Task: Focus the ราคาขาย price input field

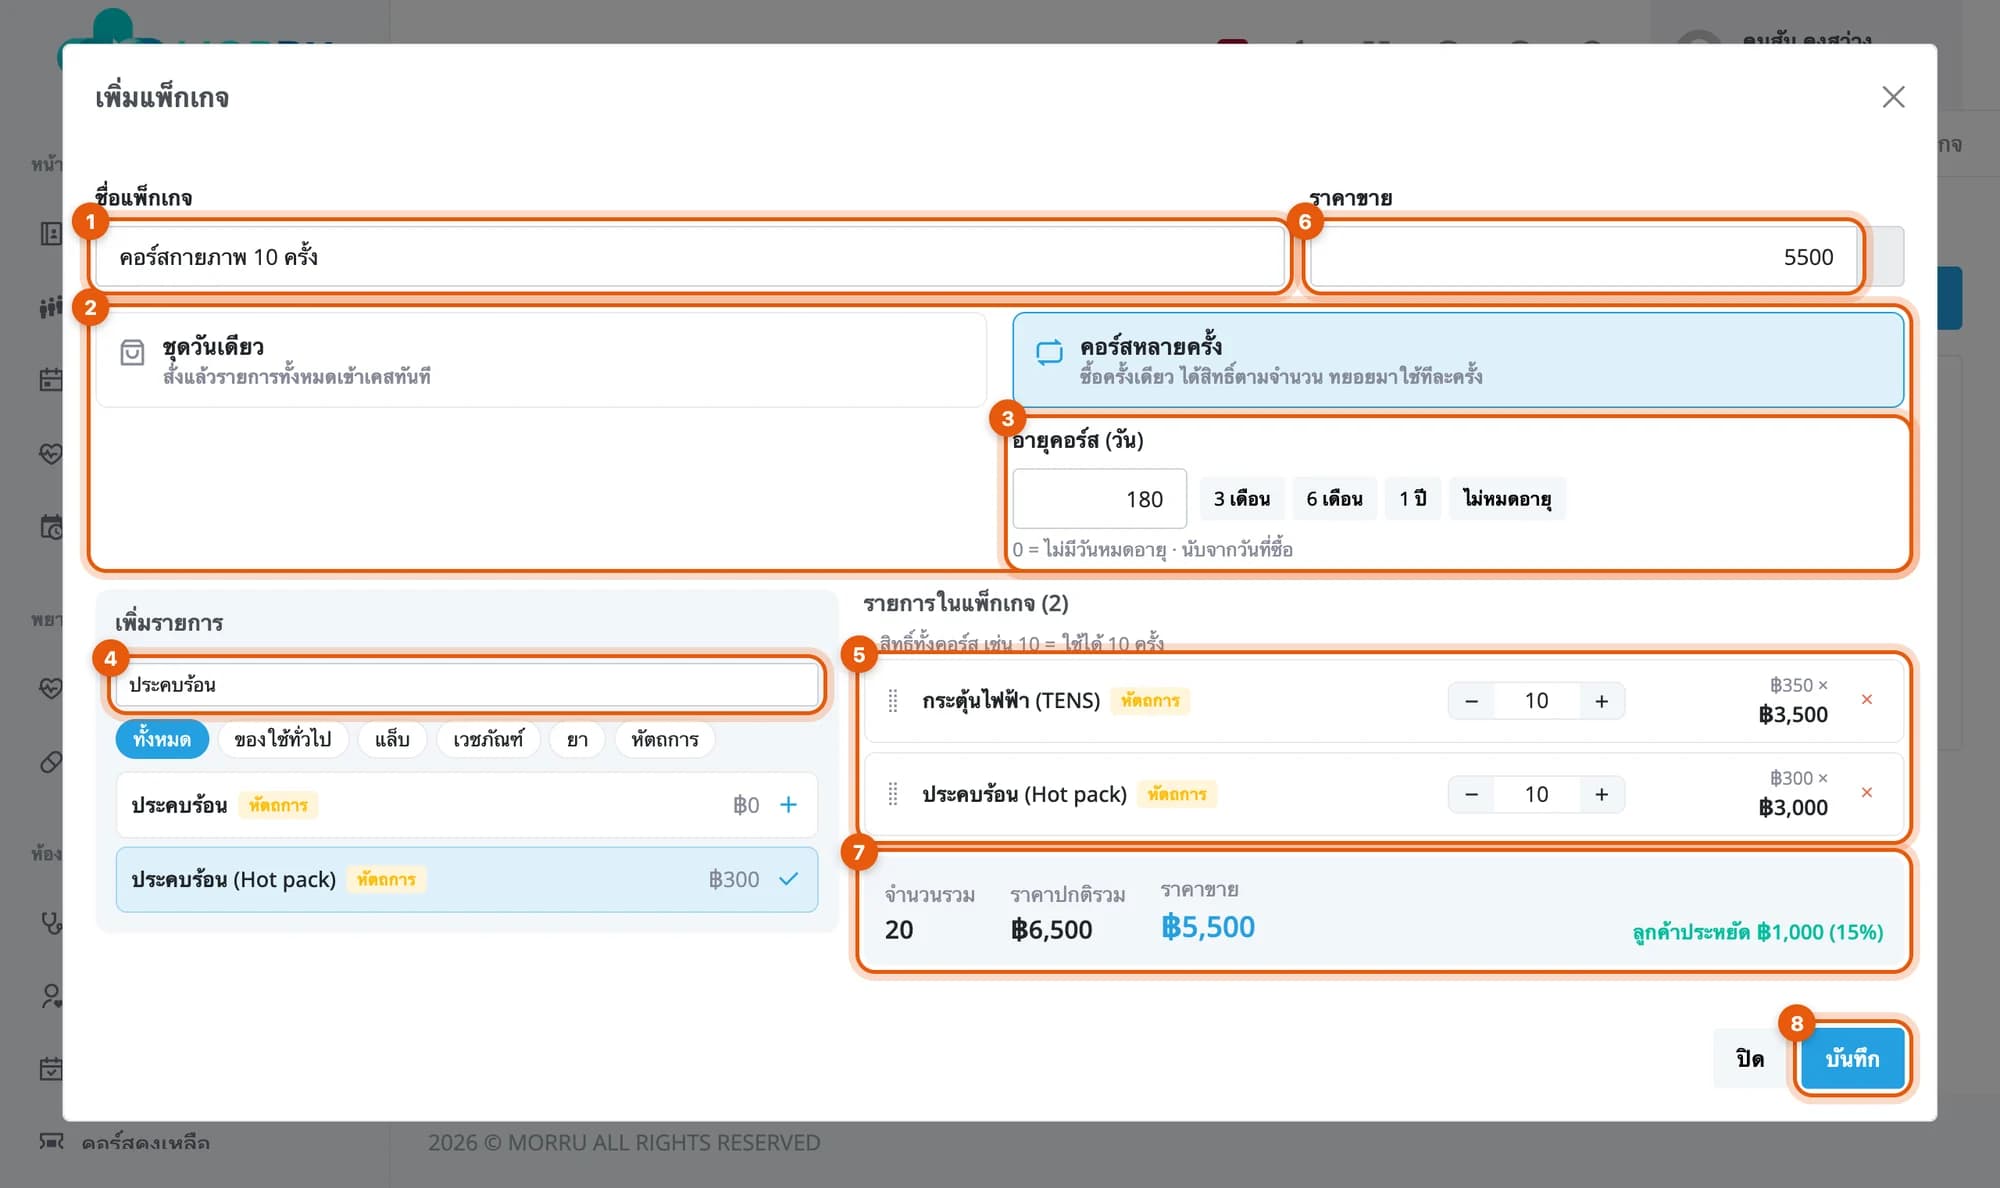Action: pyautogui.click(x=1584, y=257)
